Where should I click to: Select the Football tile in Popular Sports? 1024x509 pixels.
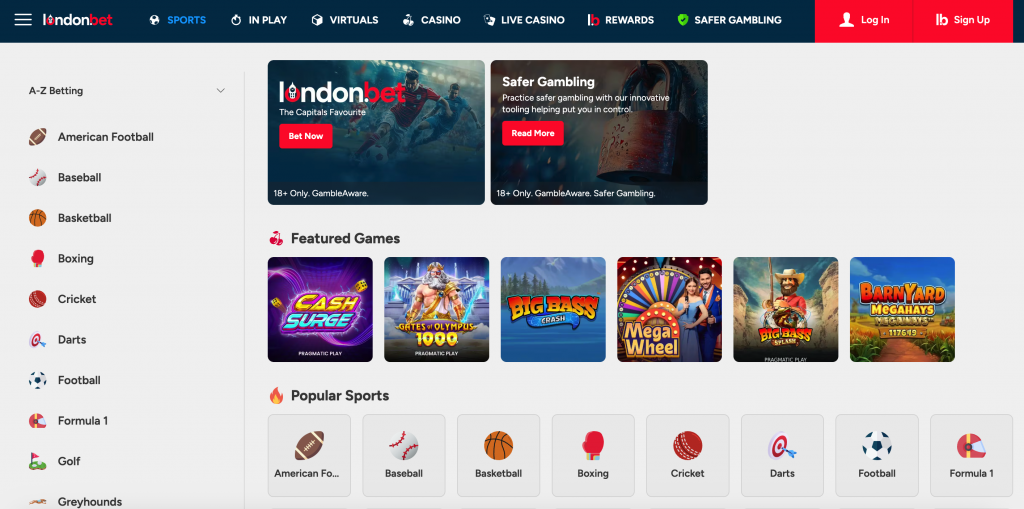click(x=877, y=455)
